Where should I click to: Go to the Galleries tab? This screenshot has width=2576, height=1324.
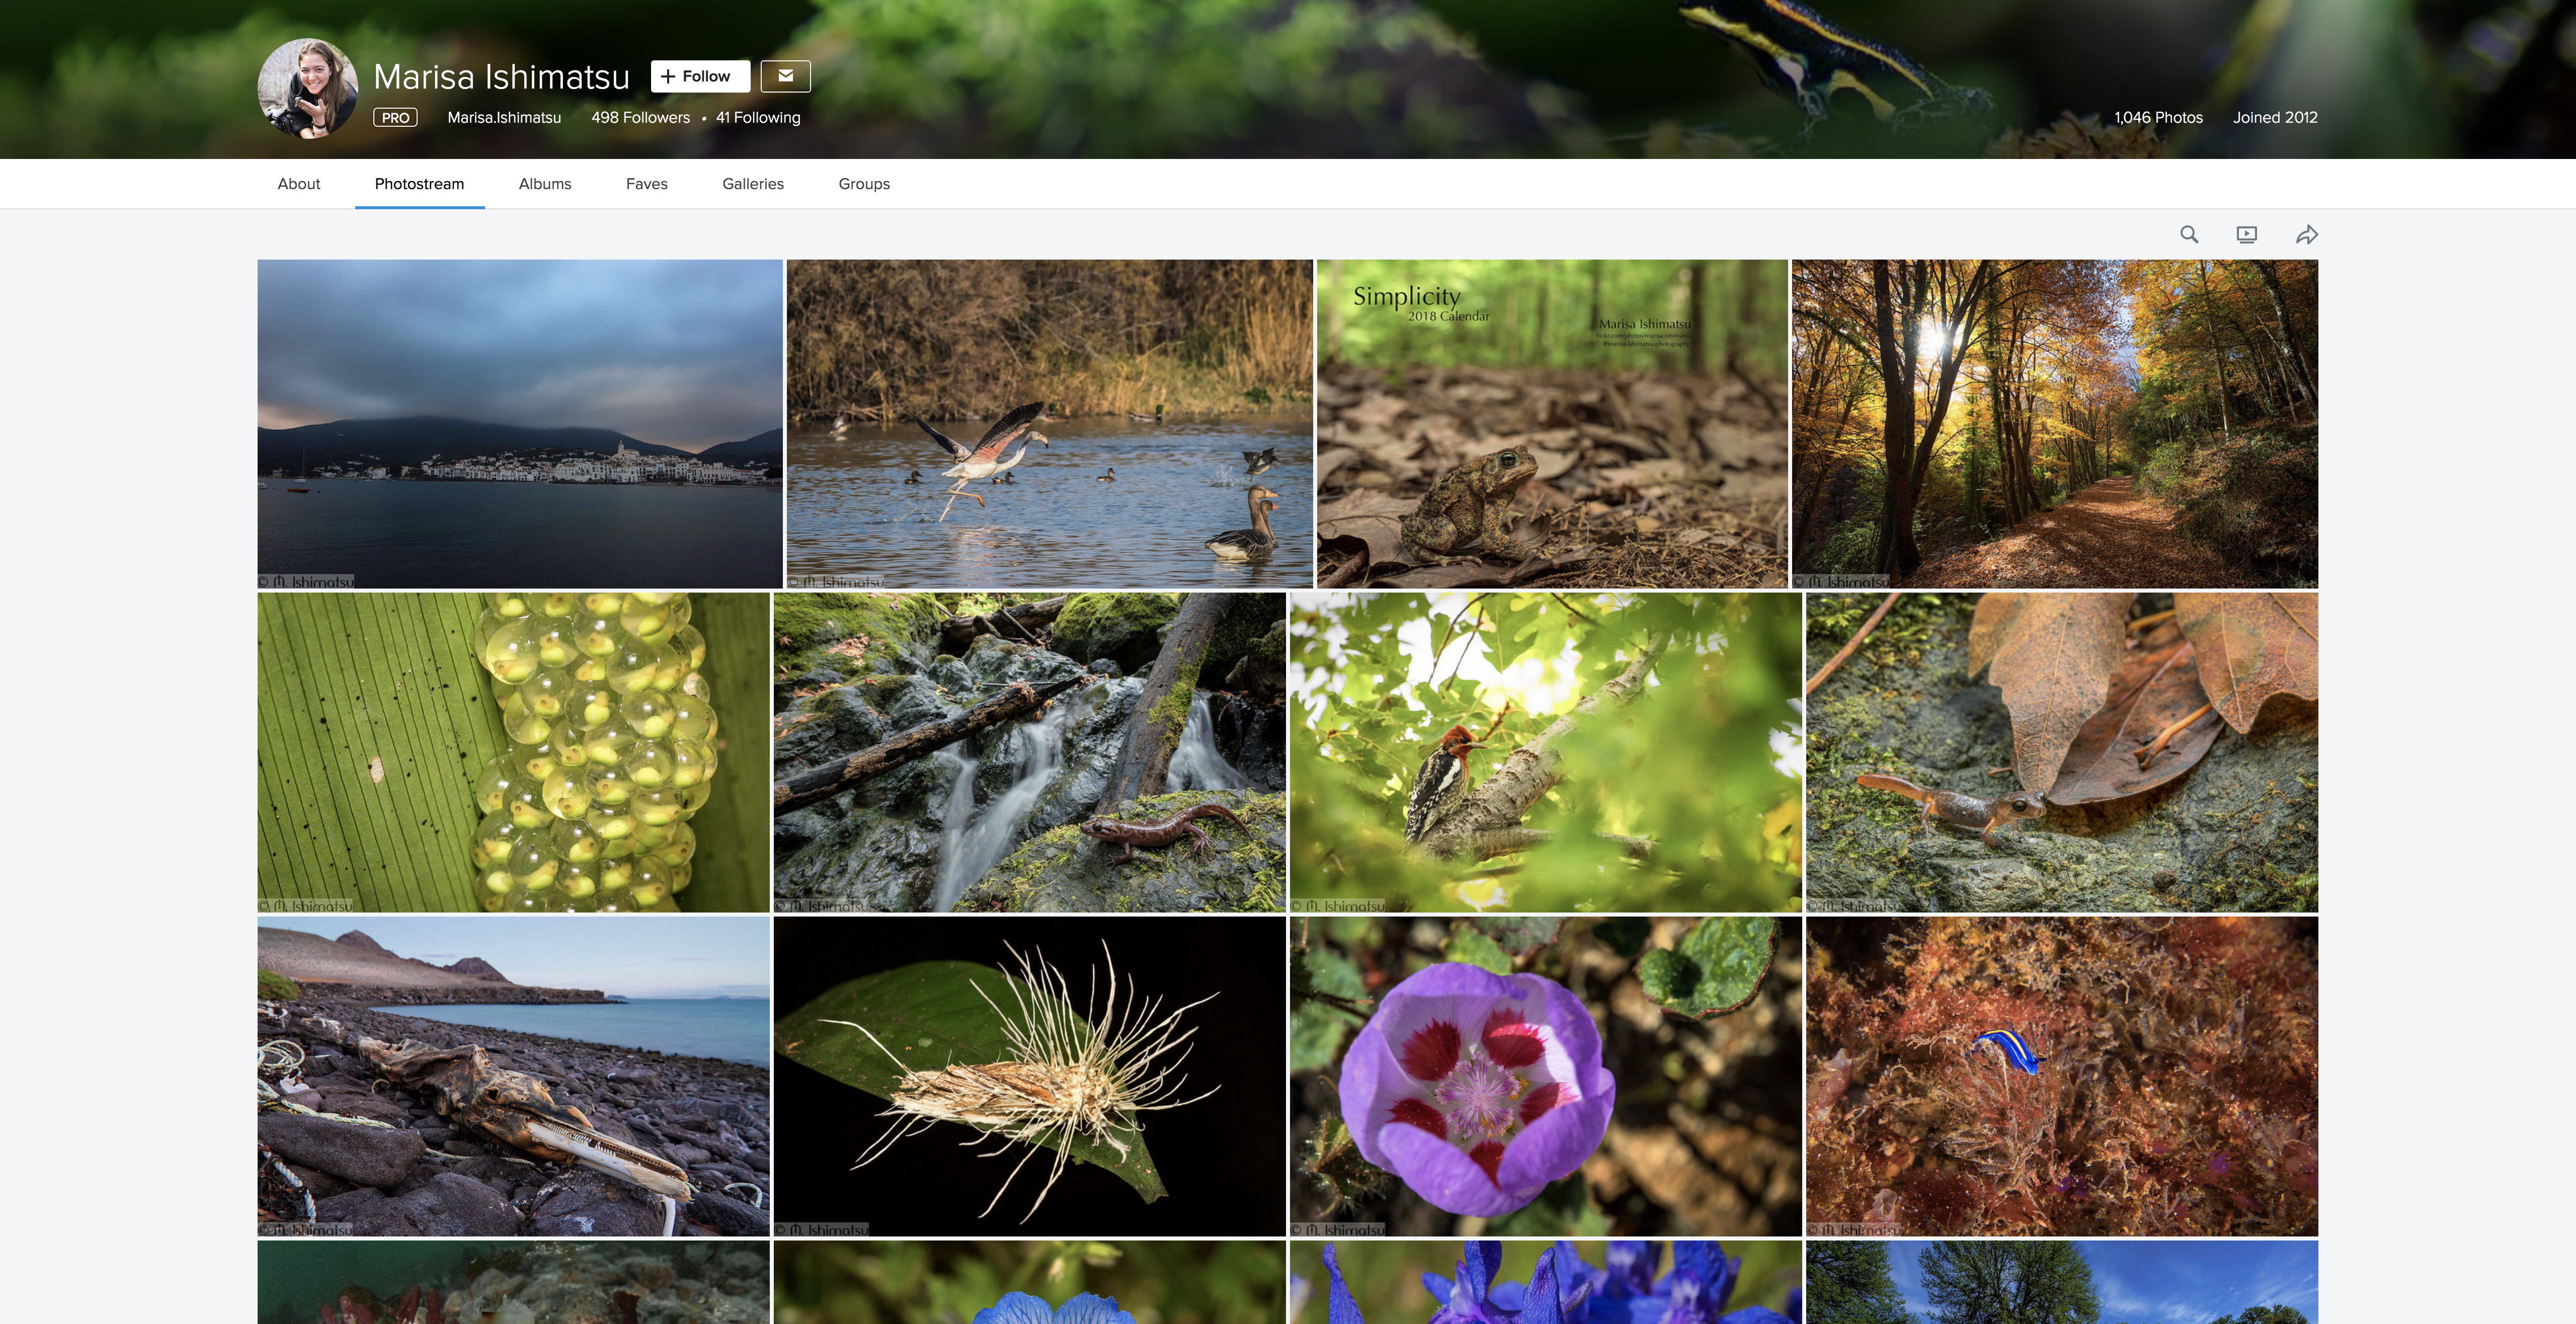coord(753,184)
